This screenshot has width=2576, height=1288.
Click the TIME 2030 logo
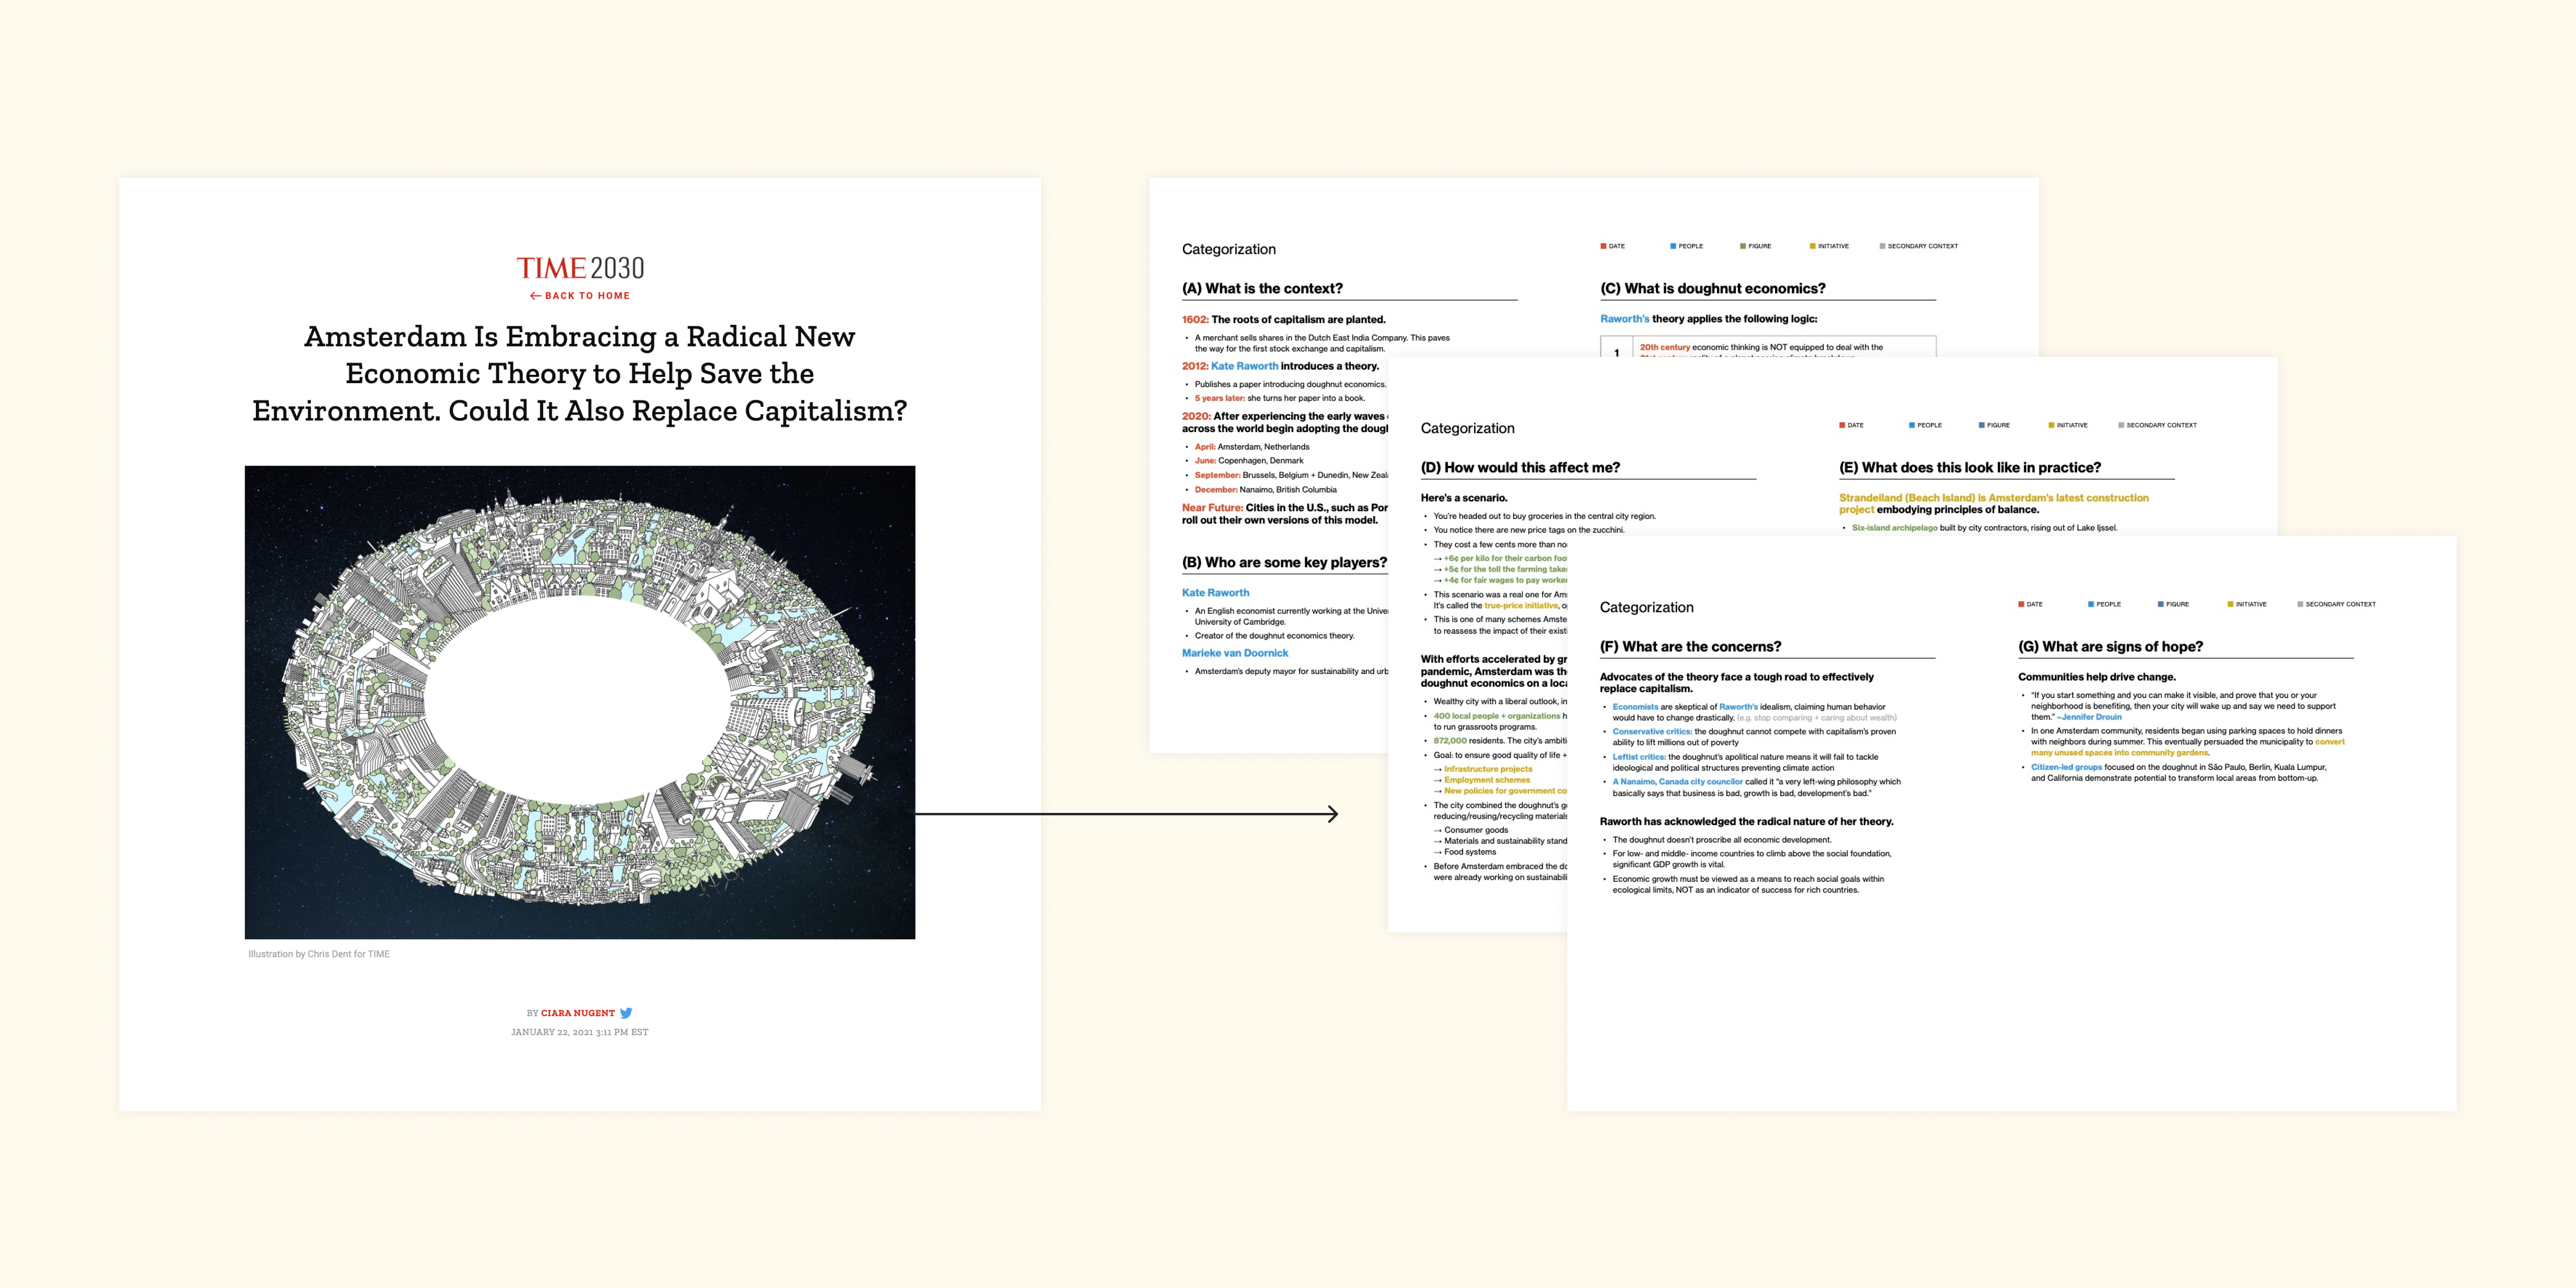pos(580,268)
